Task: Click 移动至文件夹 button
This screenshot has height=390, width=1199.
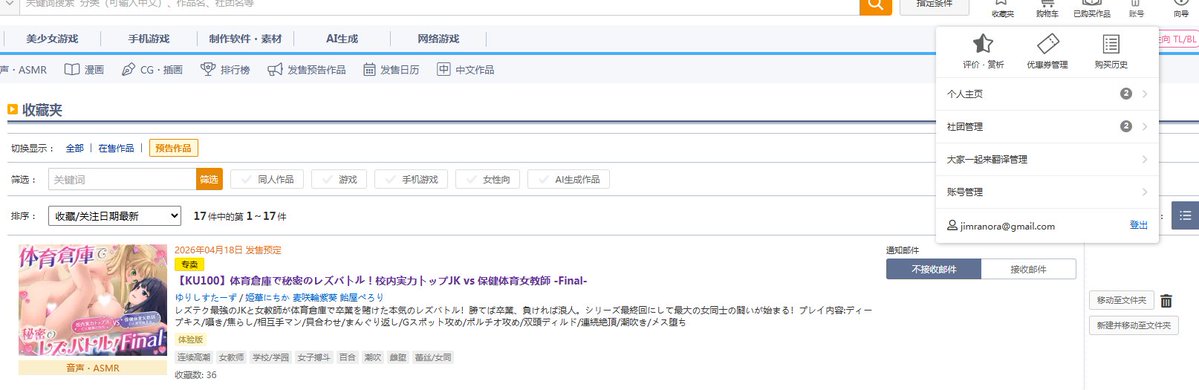Action: 1122,301
